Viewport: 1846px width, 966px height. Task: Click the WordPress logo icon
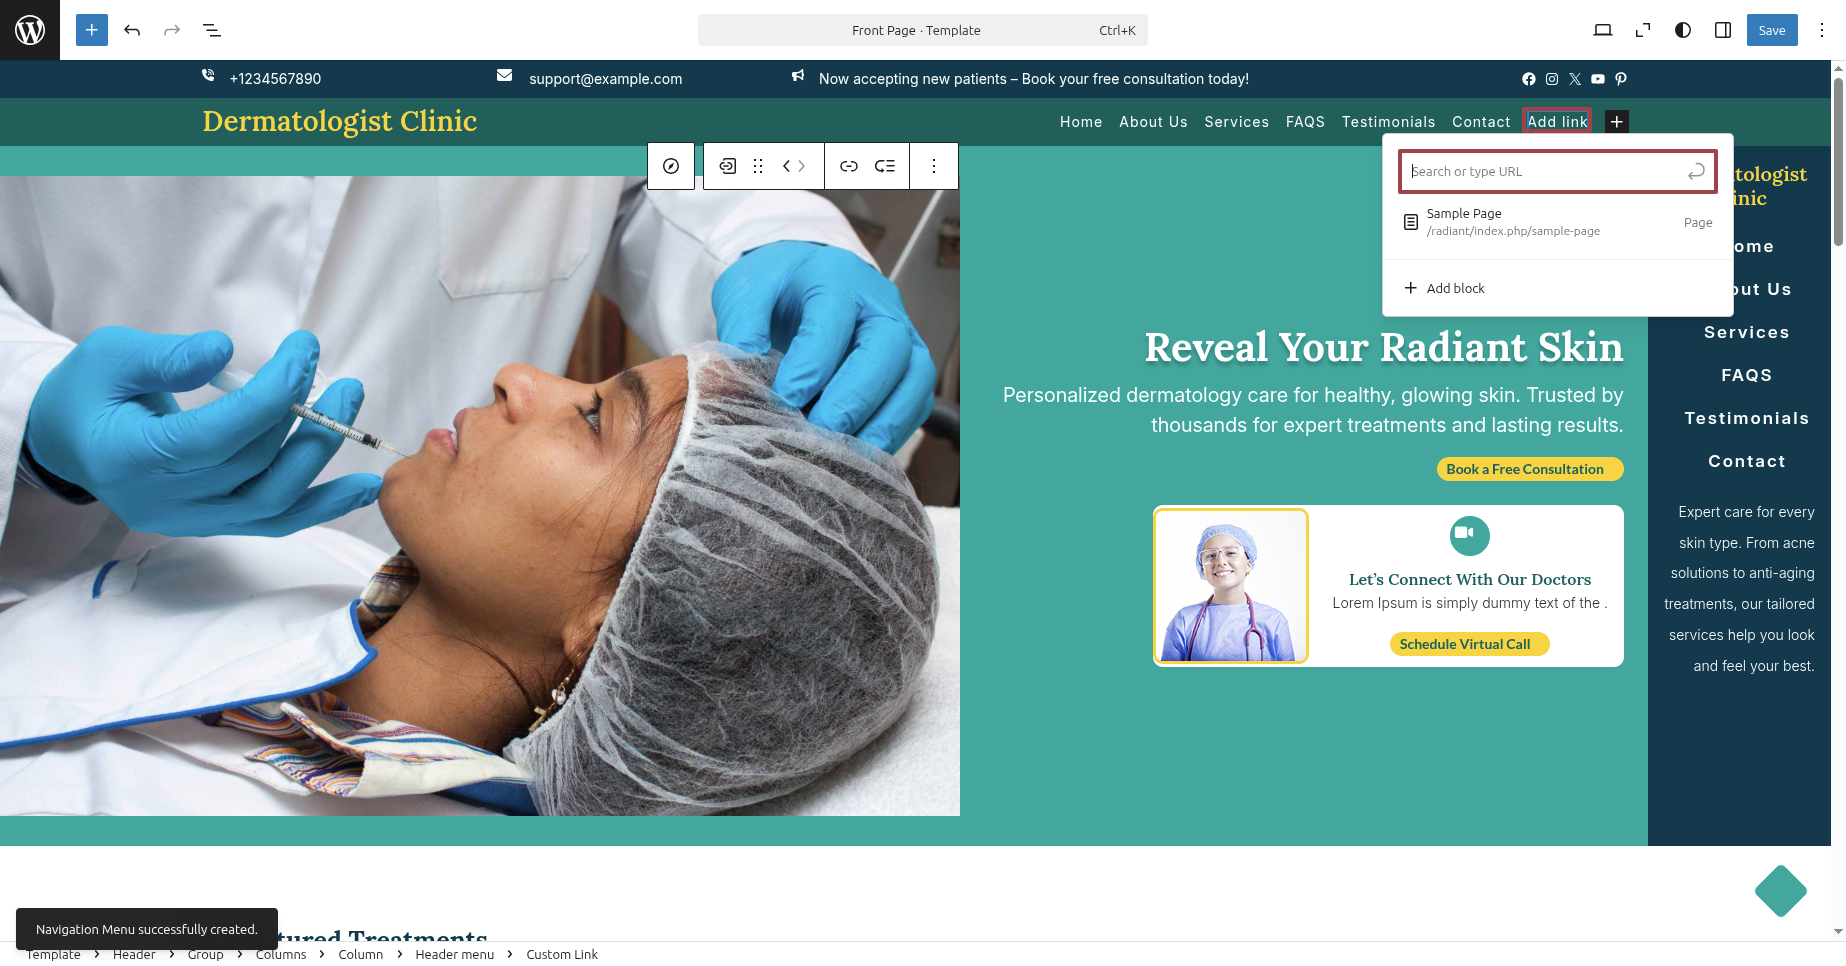click(30, 30)
